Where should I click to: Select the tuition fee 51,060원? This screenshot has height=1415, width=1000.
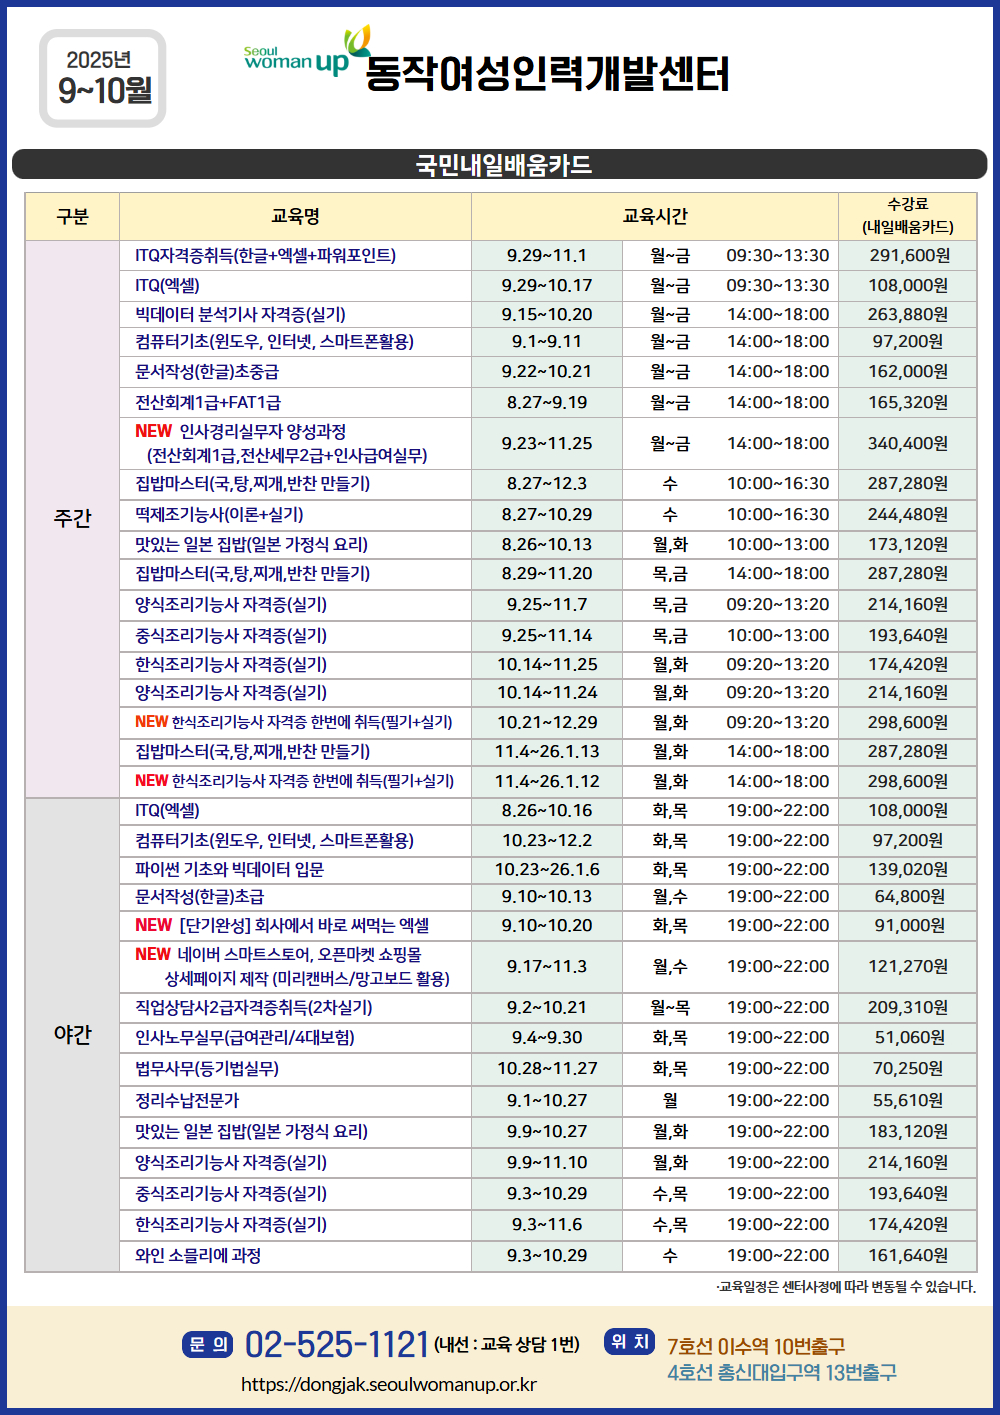coord(908,1038)
